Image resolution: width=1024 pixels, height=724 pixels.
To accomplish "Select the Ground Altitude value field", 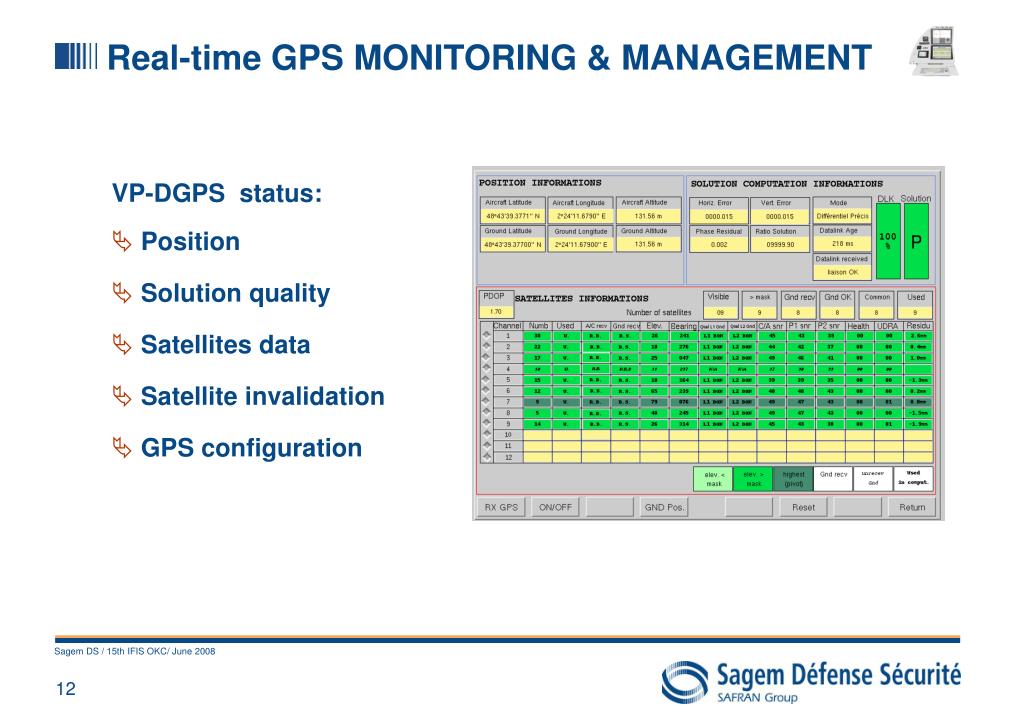I will pos(648,245).
